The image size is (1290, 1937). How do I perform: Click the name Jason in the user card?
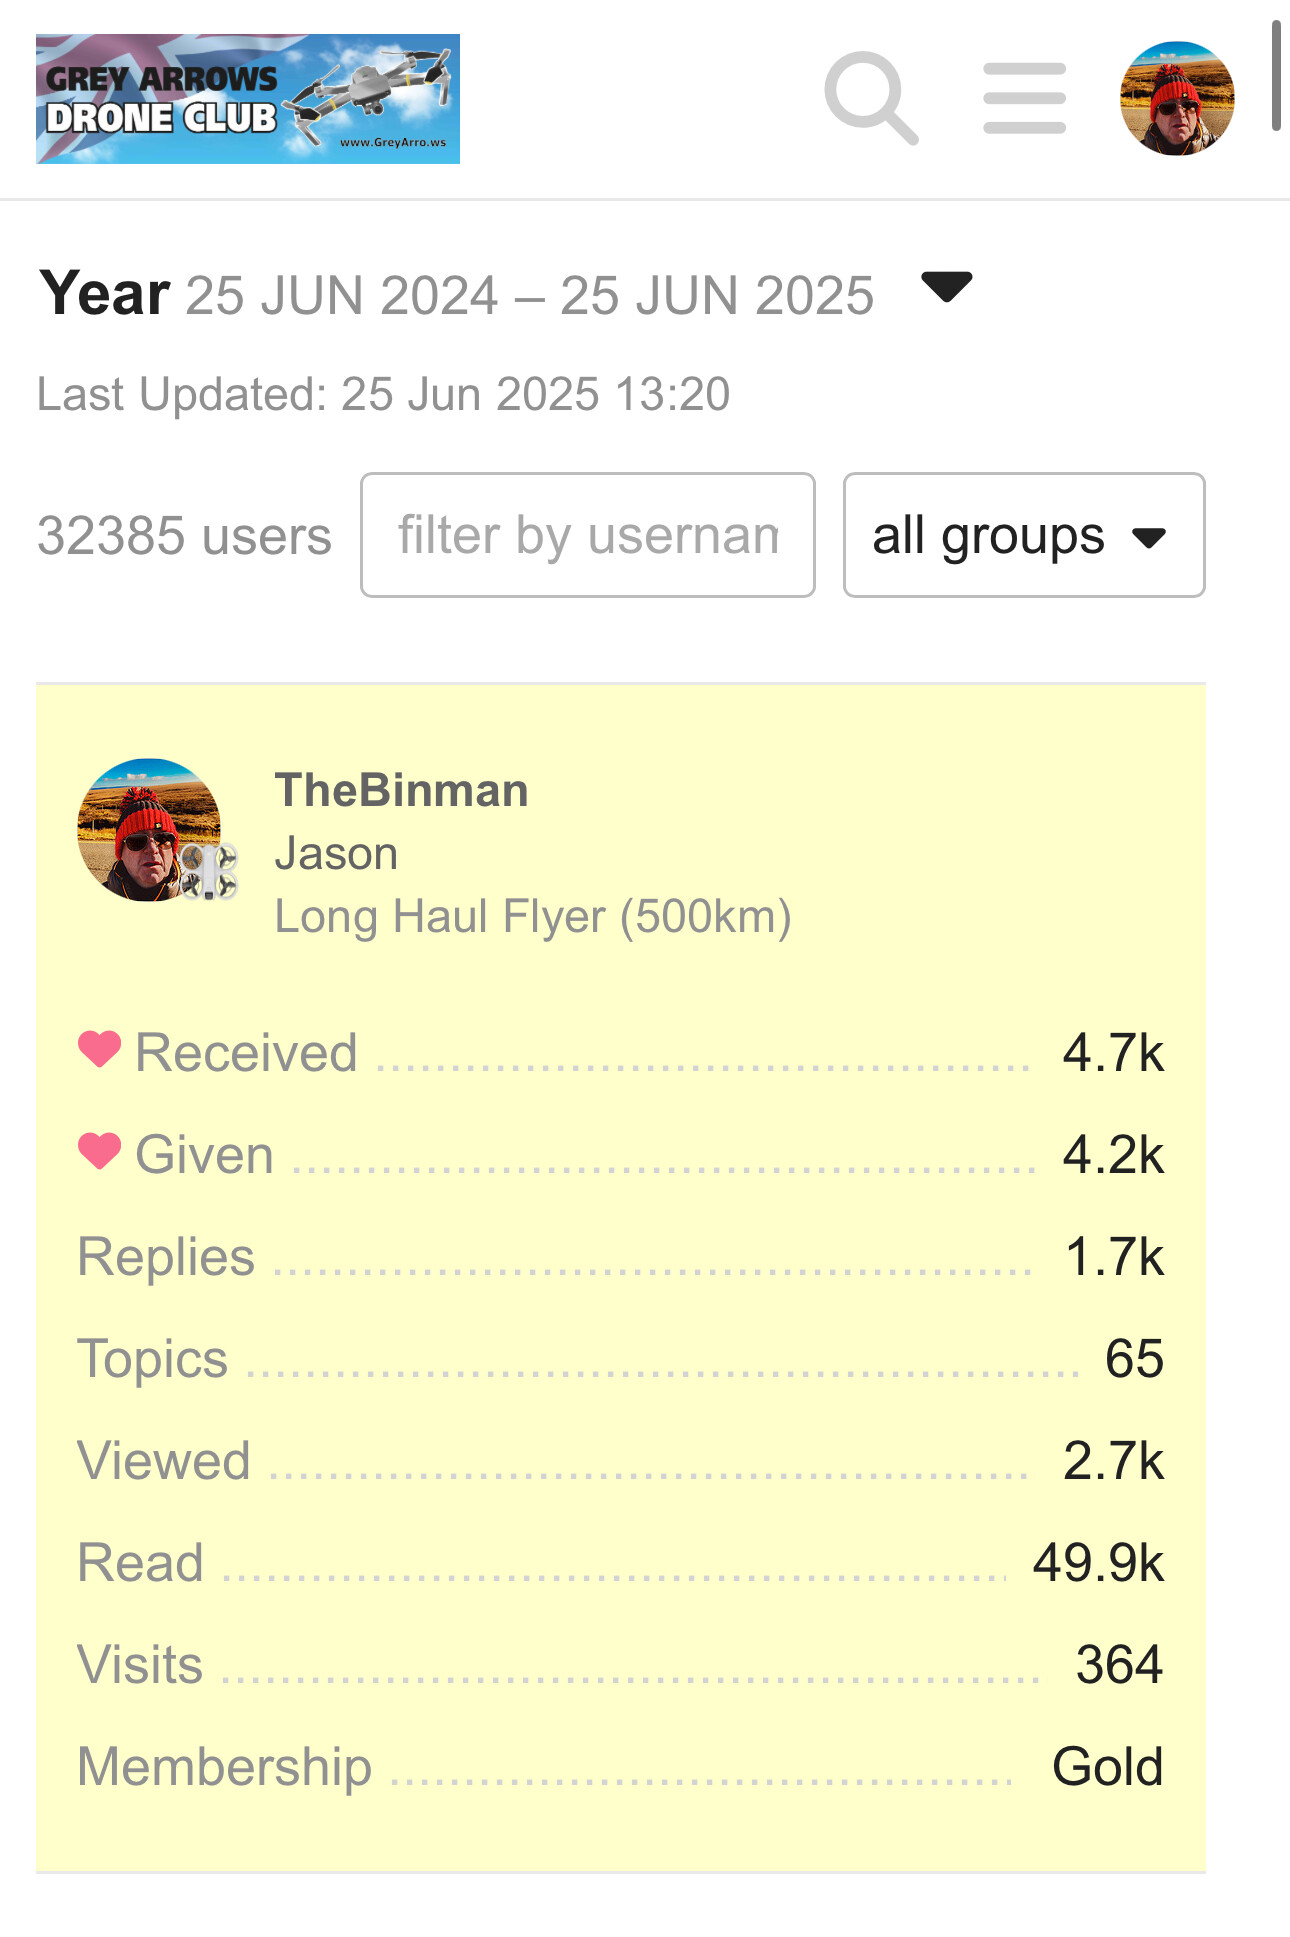tap(336, 854)
